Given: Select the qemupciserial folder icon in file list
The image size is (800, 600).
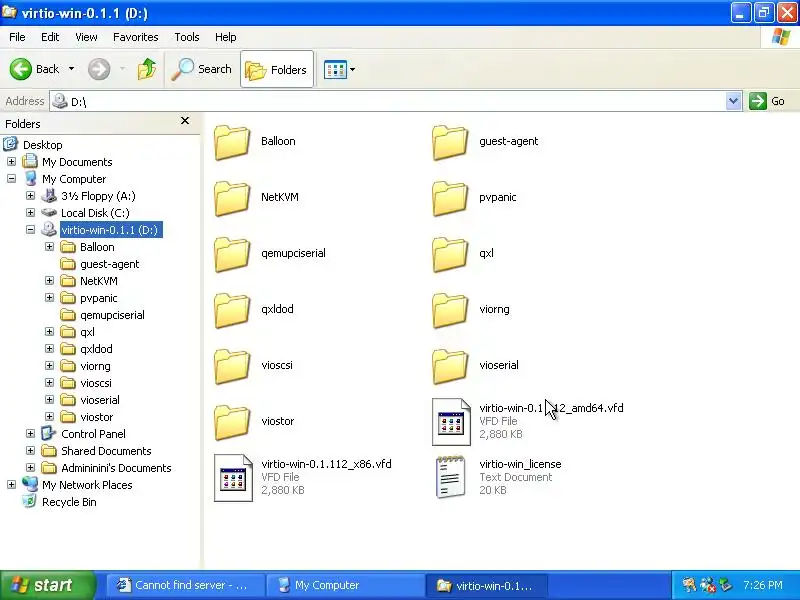Looking at the screenshot, I should (x=232, y=255).
